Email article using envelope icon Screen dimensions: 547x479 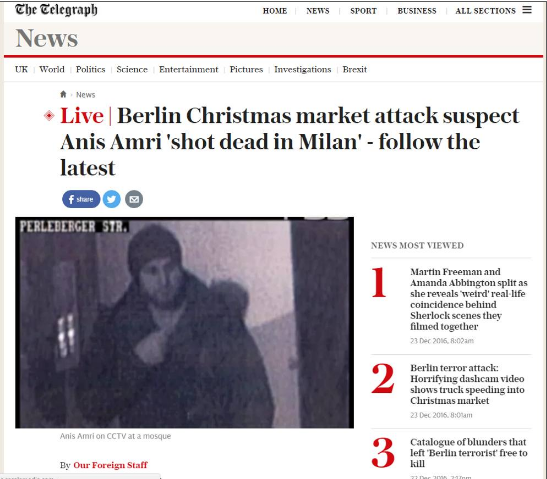[134, 199]
